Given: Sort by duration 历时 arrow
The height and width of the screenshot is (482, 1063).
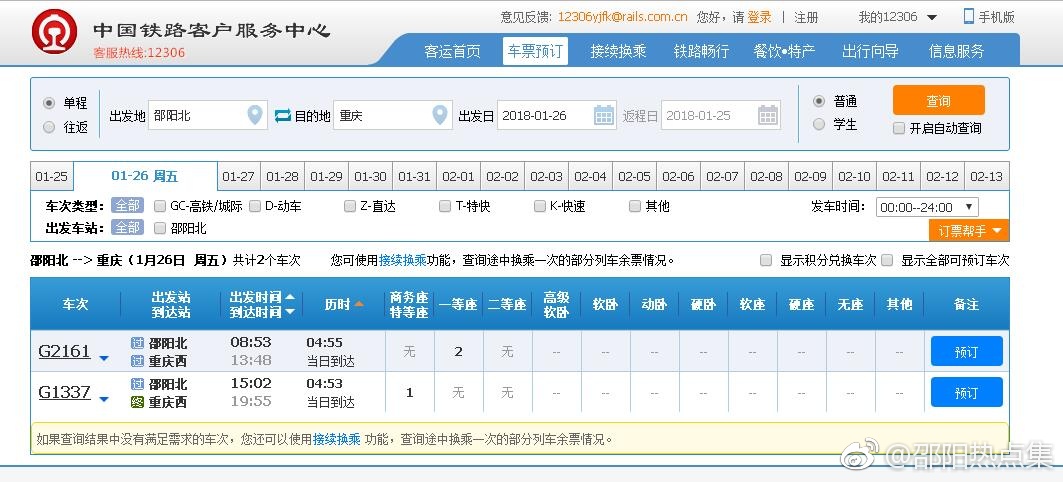Looking at the screenshot, I should (359, 304).
